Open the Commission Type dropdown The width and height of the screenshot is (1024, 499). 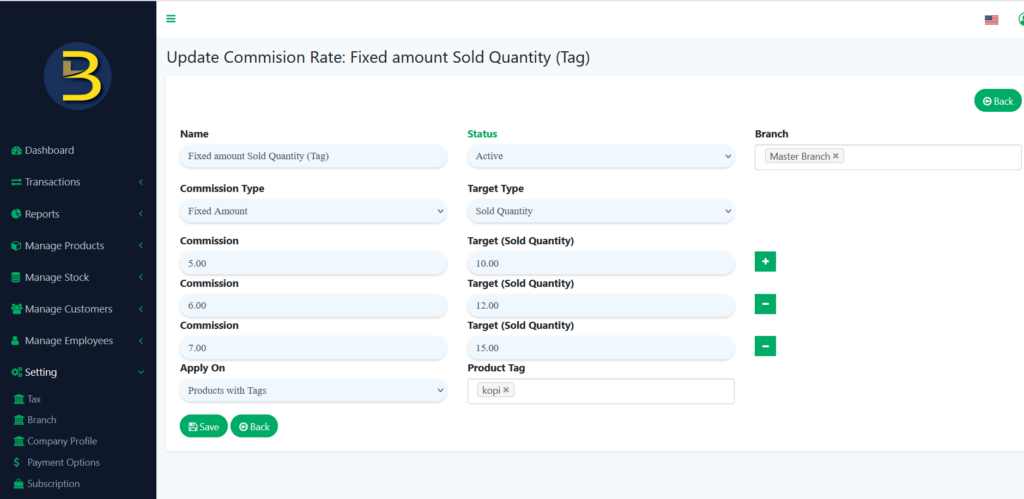[x=313, y=211]
